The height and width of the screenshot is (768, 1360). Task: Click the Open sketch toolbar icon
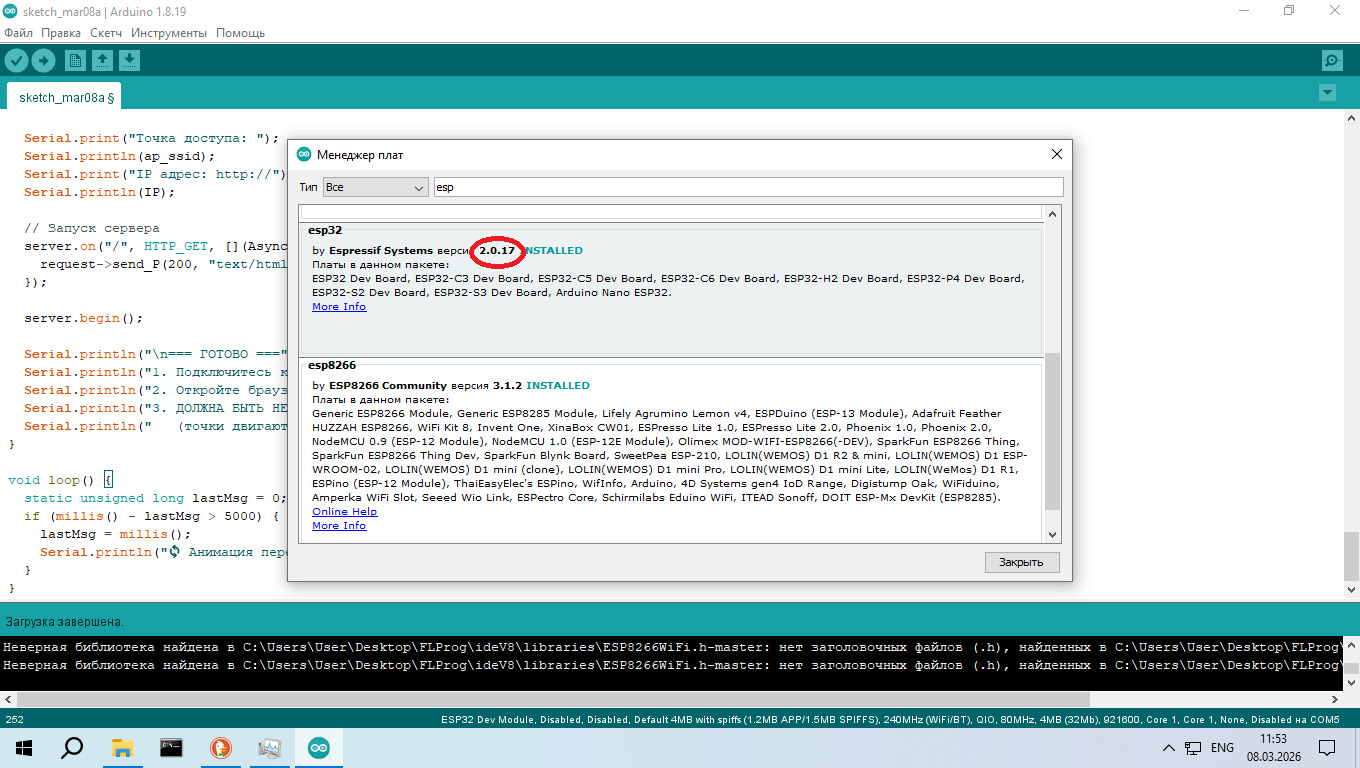(x=102, y=61)
